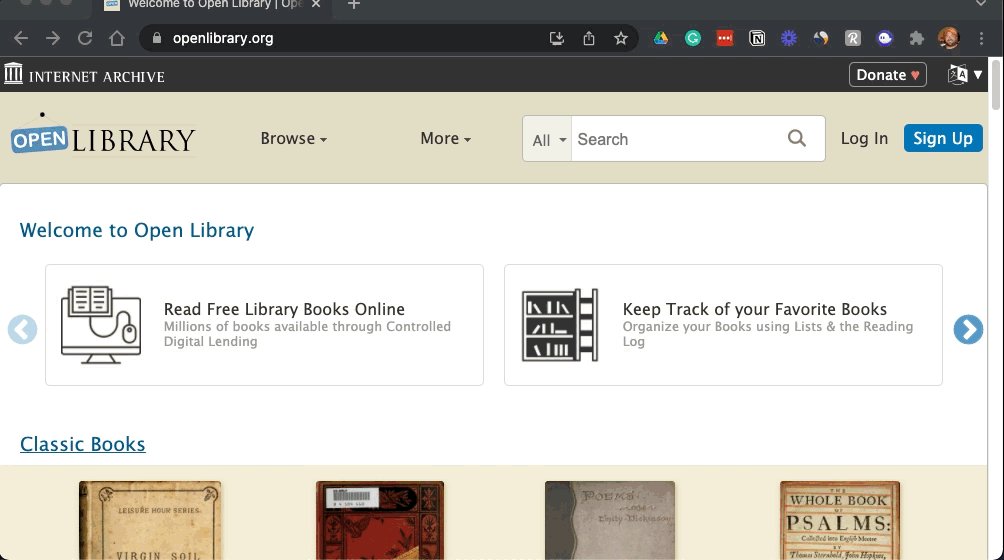Go back to the previous page
This screenshot has height=560, width=1004.
pos(21,38)
